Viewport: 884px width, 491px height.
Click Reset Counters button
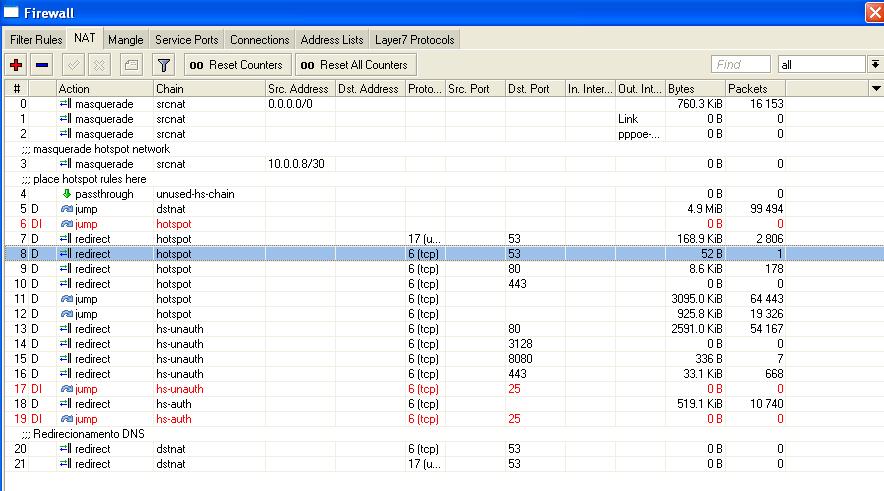(237, 65)
